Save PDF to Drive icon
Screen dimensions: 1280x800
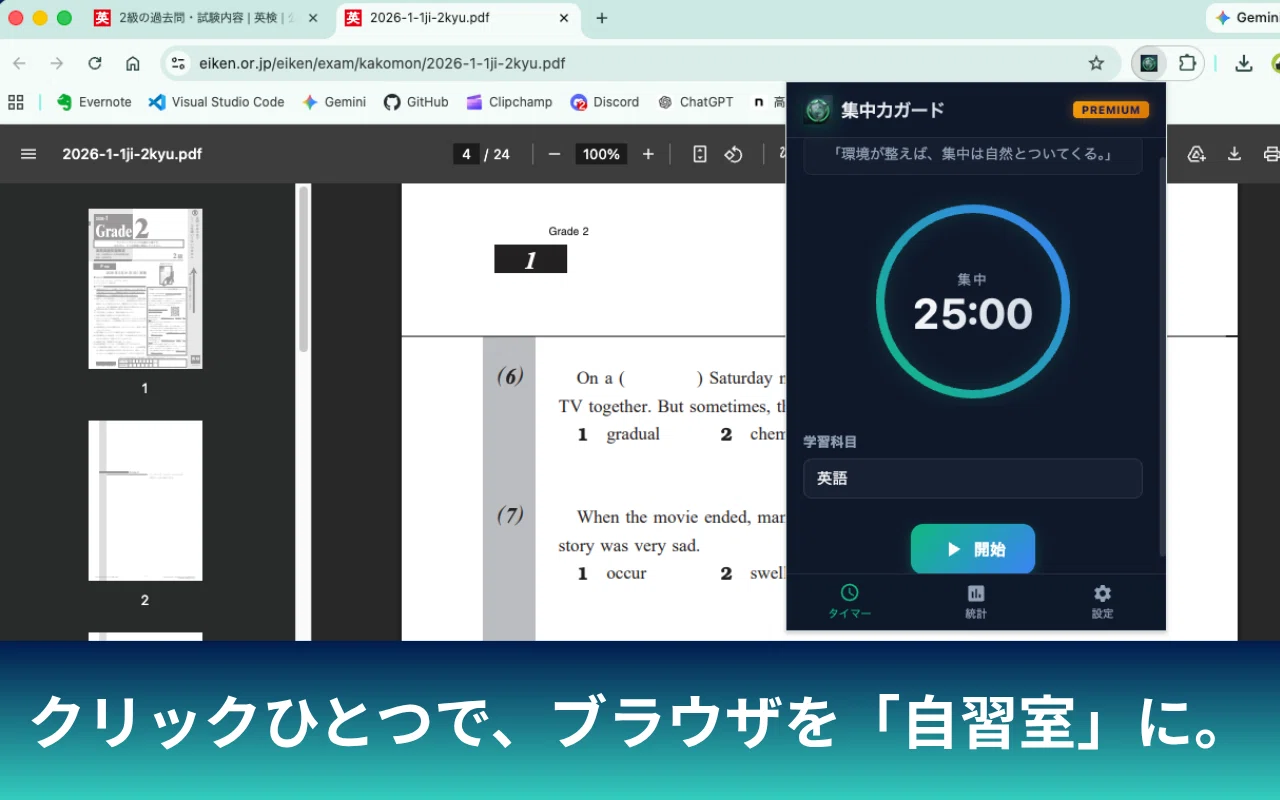coord(1196,154)
